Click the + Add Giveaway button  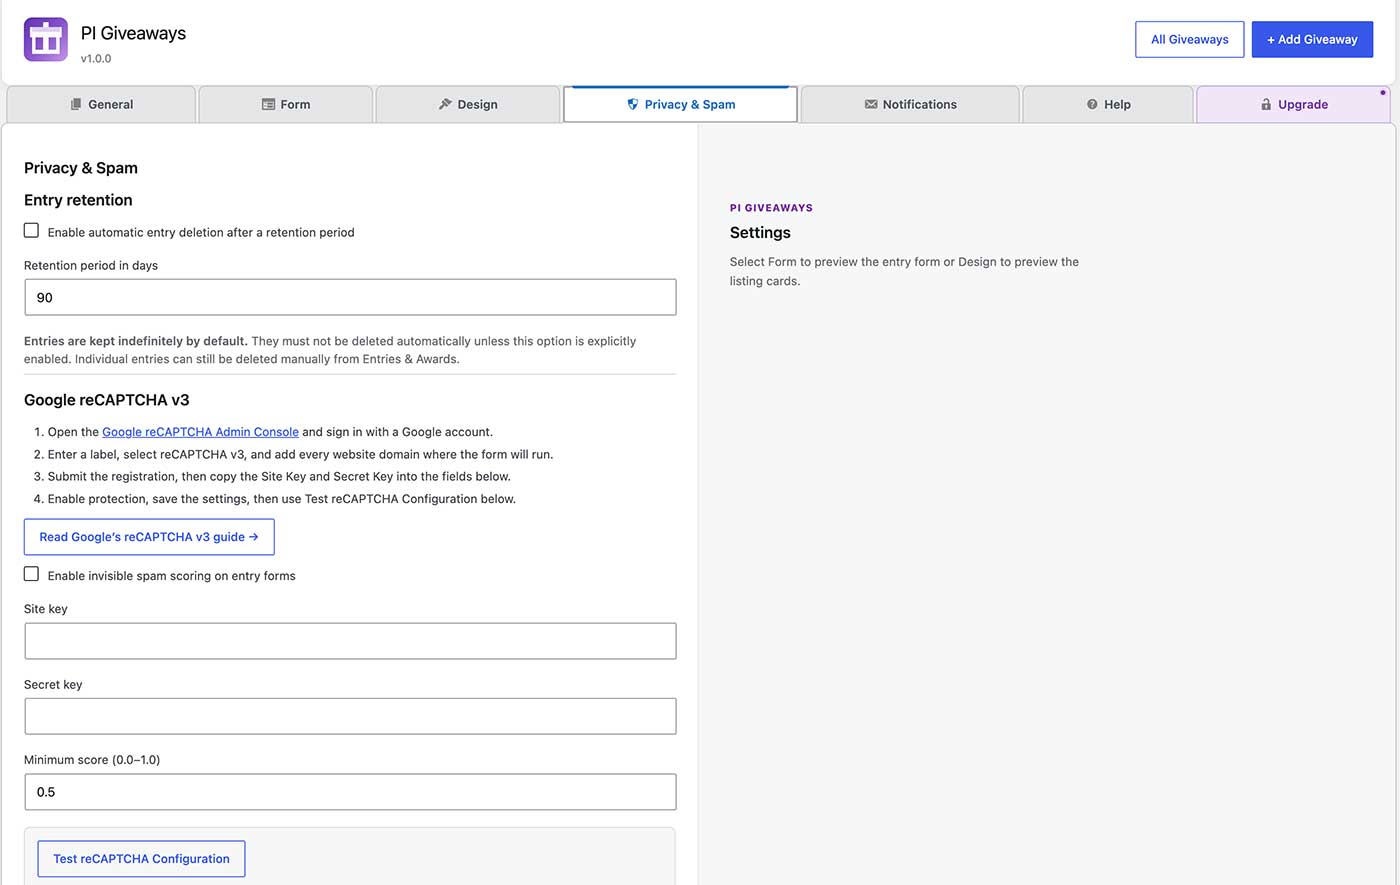[x=1312, y=39]
